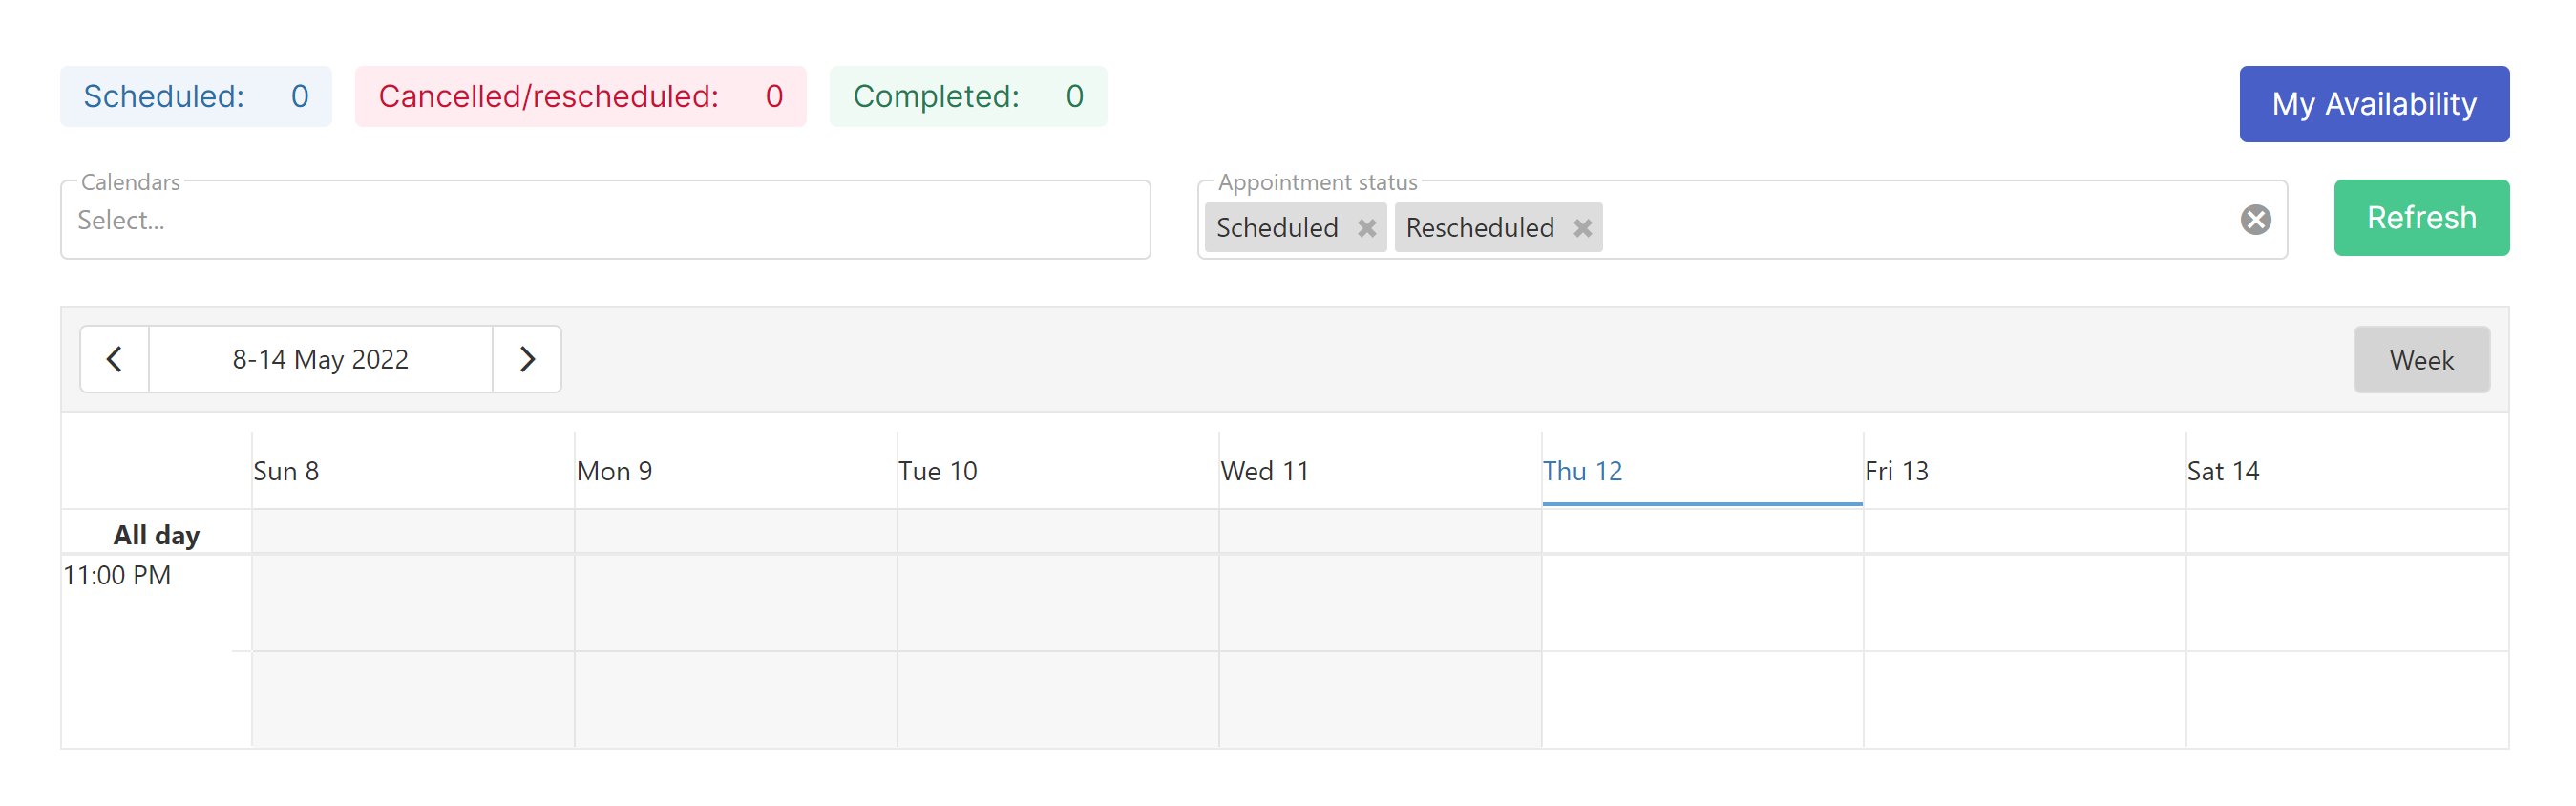Switch to Week view
Viewport: 2576px width, 806px height.
click(2421, 359)
